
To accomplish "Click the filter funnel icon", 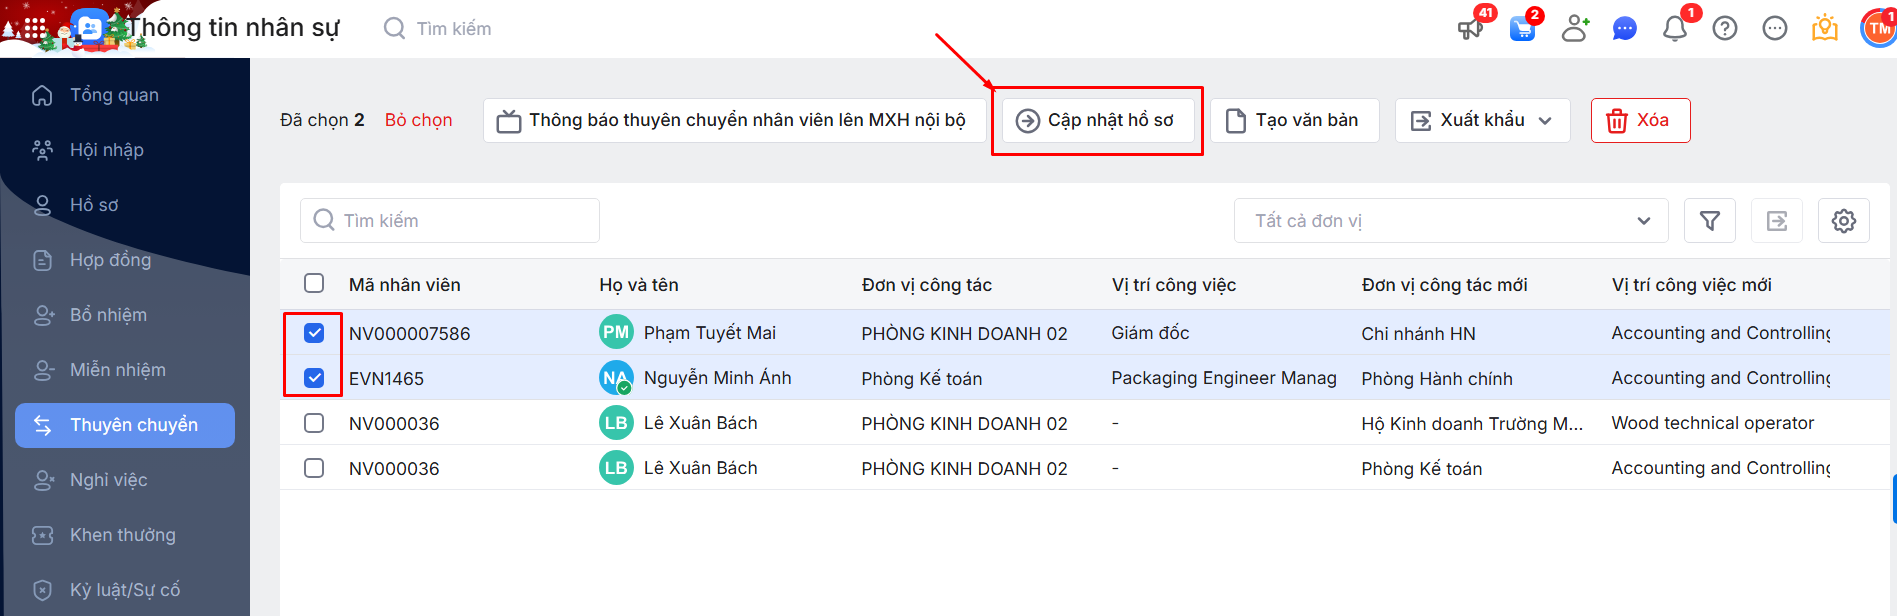I will (x=1710, y=221).
